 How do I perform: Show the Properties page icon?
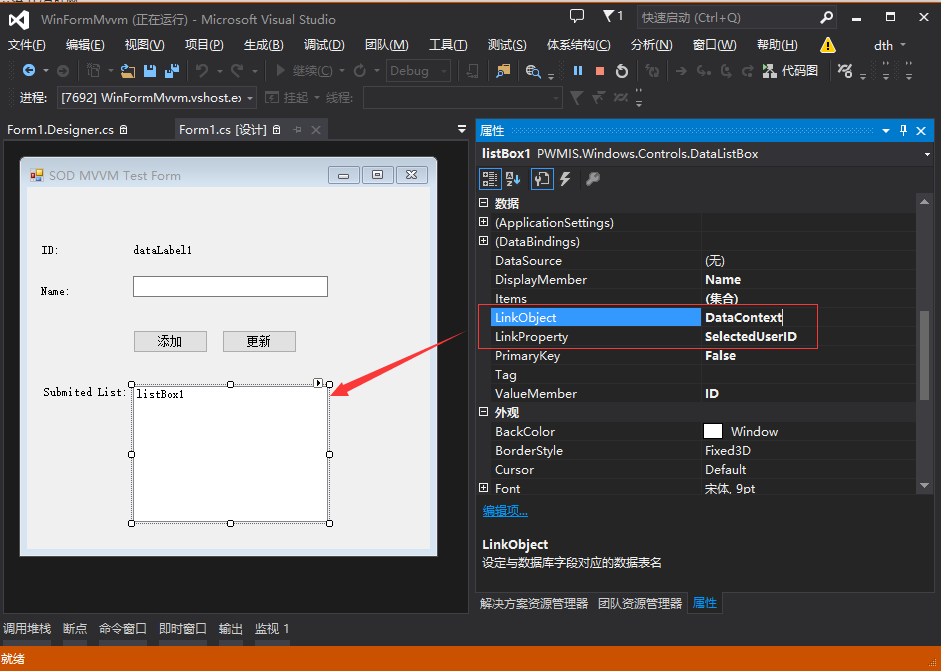[542, 179]
